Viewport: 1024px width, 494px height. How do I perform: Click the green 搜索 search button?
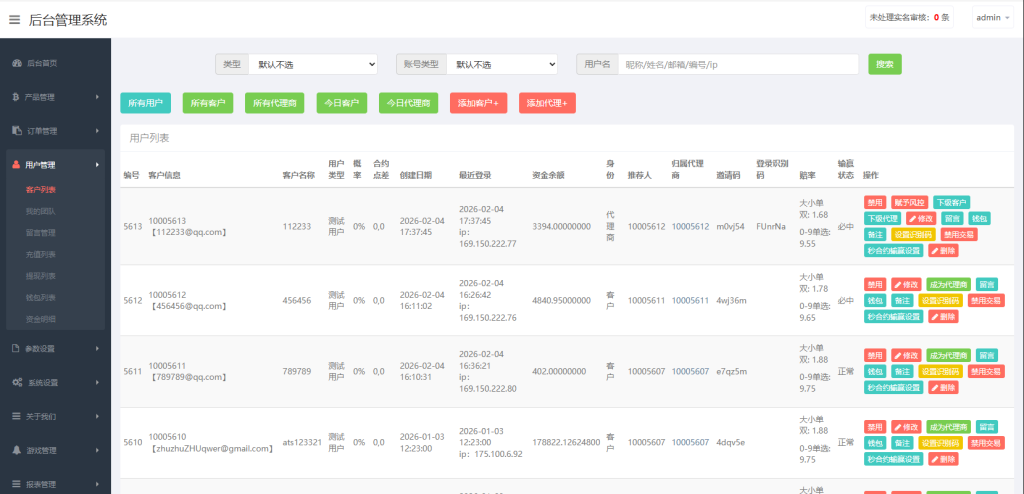(x=885, y=64)
